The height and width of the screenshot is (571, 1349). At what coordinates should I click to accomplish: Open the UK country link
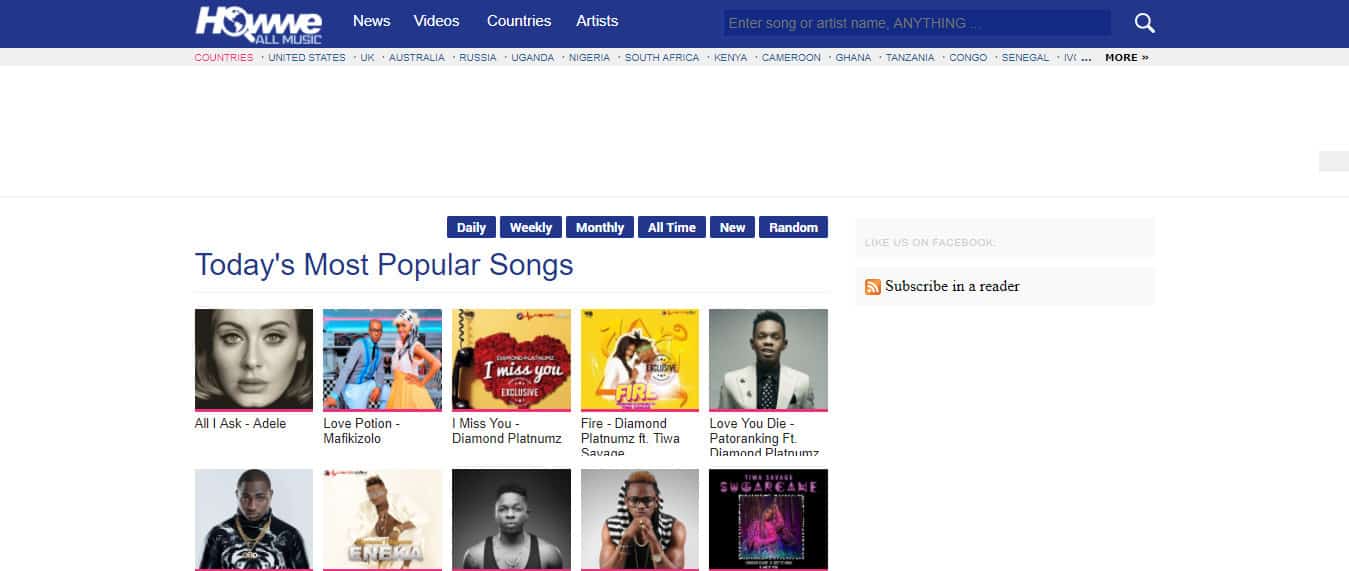(x=367, y=57)
